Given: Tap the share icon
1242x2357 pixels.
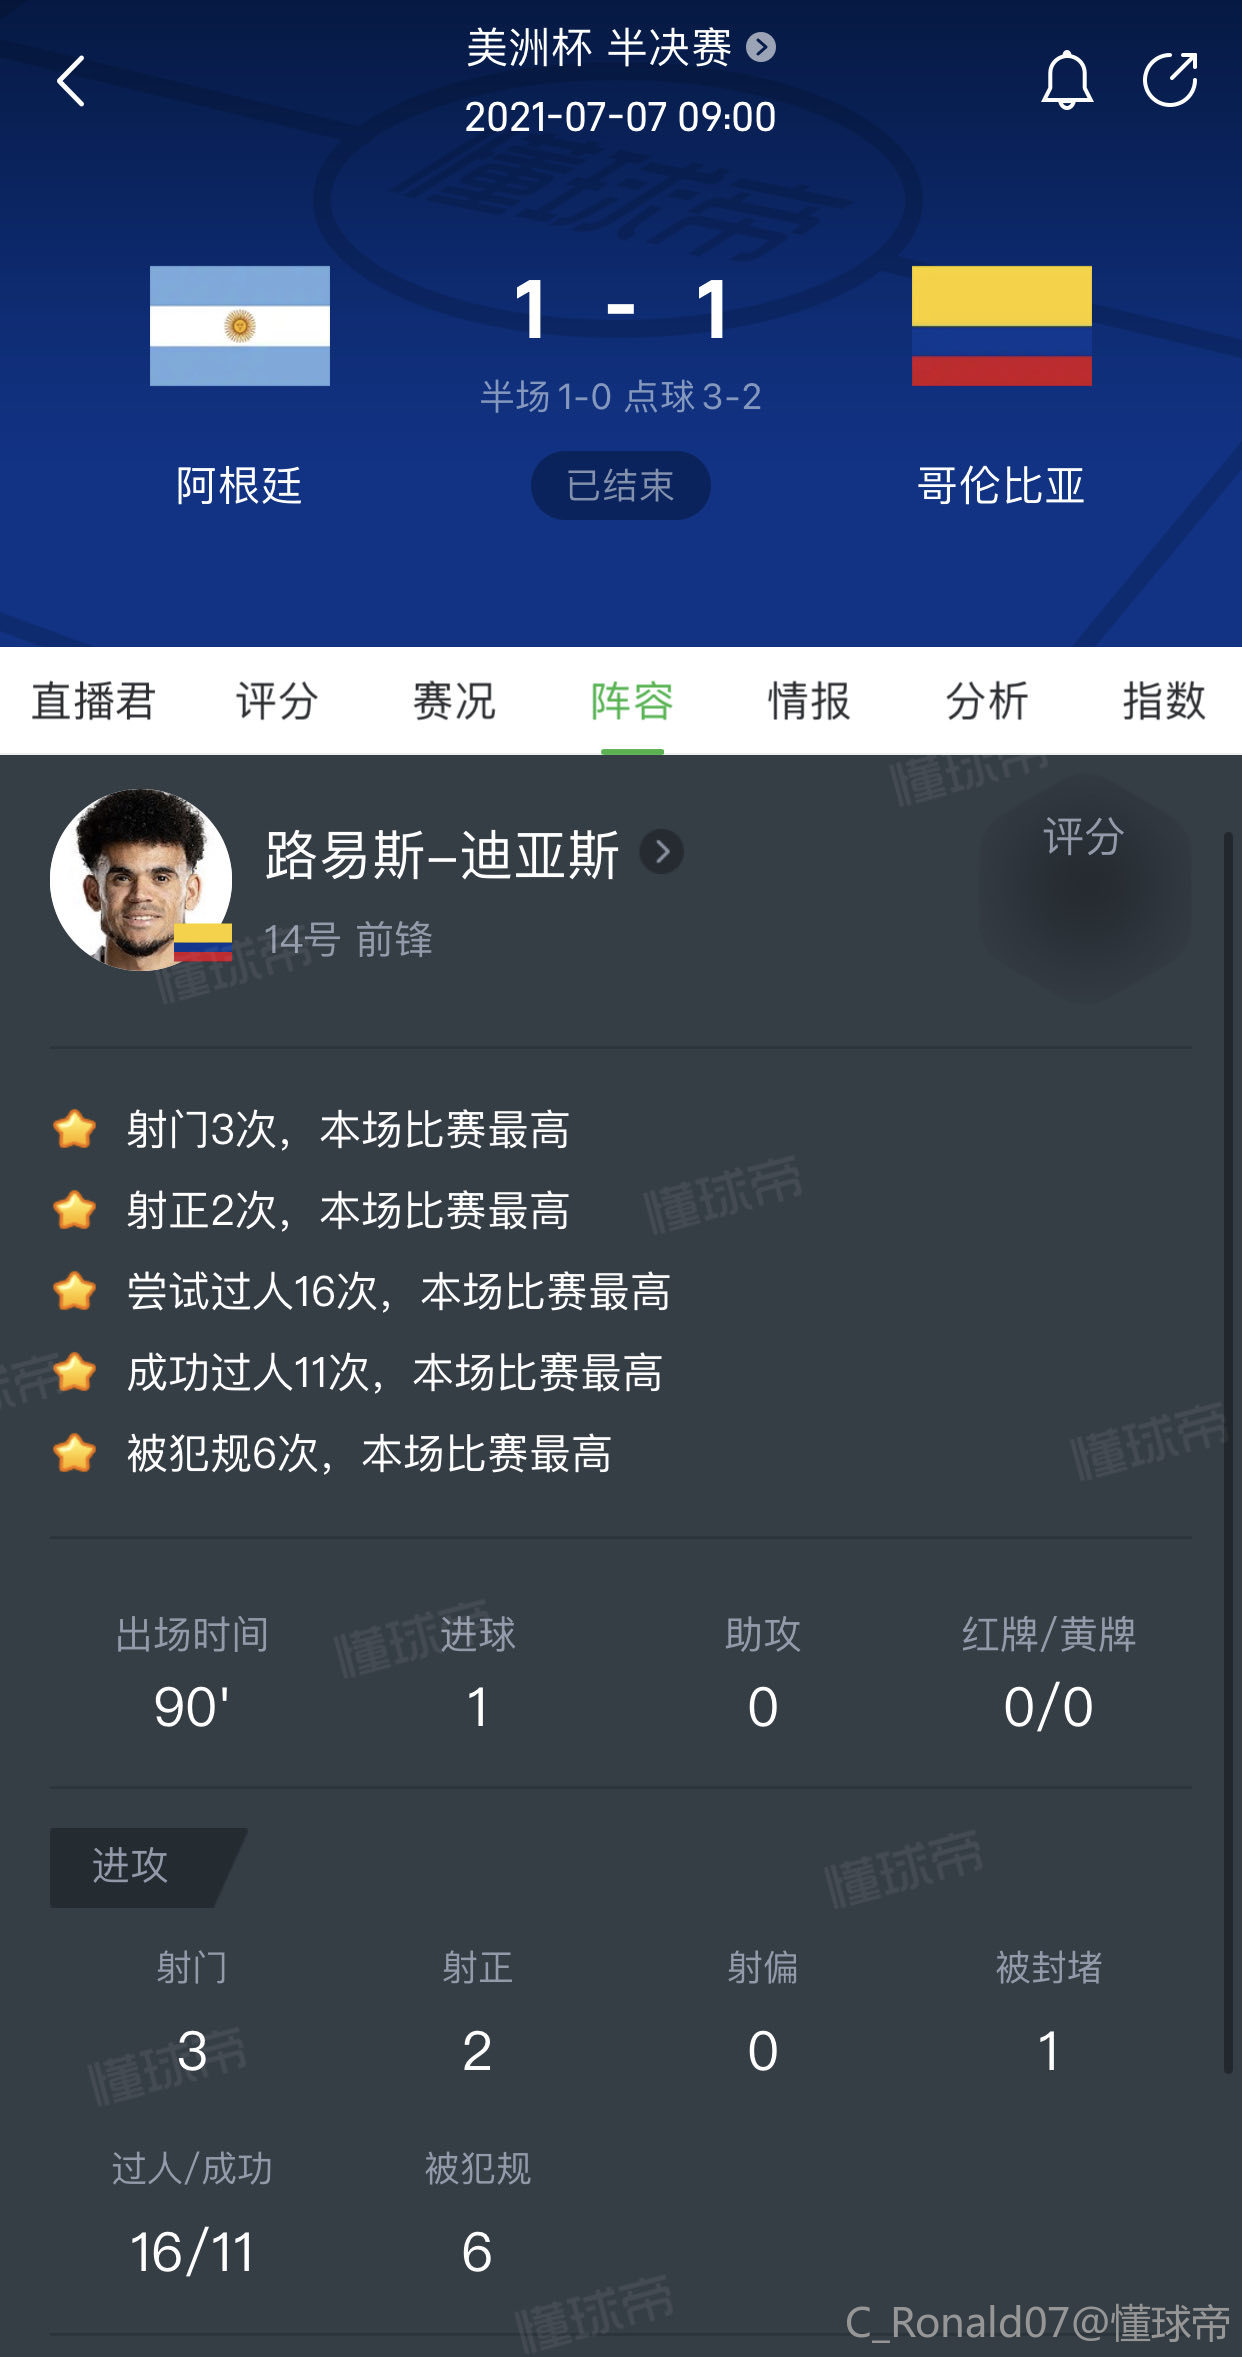Looking at the screenshot, I should tap(1170, 80).
